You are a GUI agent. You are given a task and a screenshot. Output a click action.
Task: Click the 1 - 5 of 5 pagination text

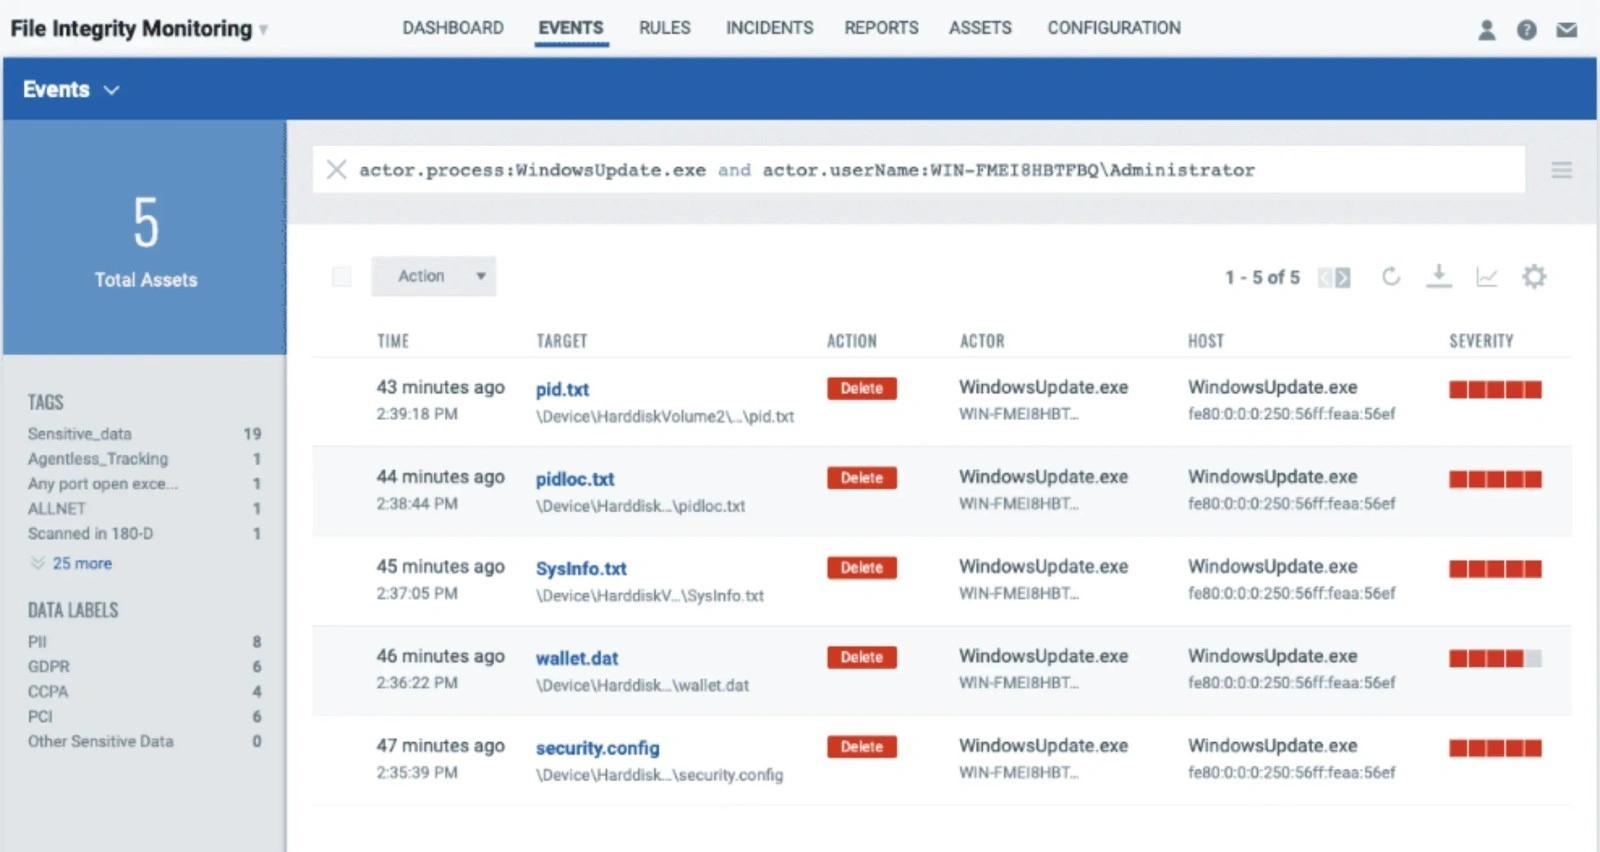(1262, 277)
